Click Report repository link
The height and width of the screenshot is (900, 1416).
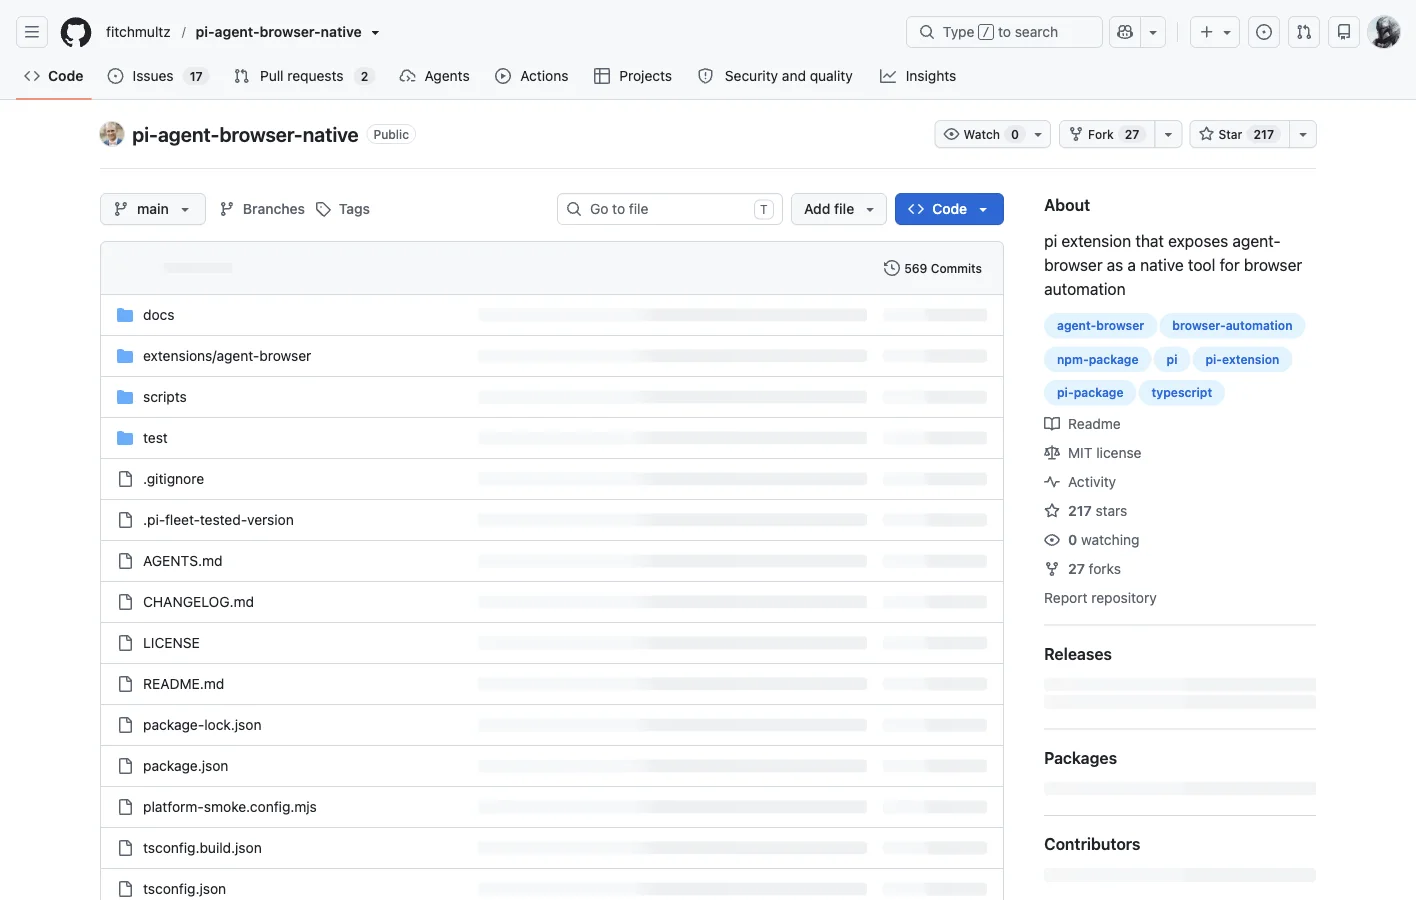1100,598
